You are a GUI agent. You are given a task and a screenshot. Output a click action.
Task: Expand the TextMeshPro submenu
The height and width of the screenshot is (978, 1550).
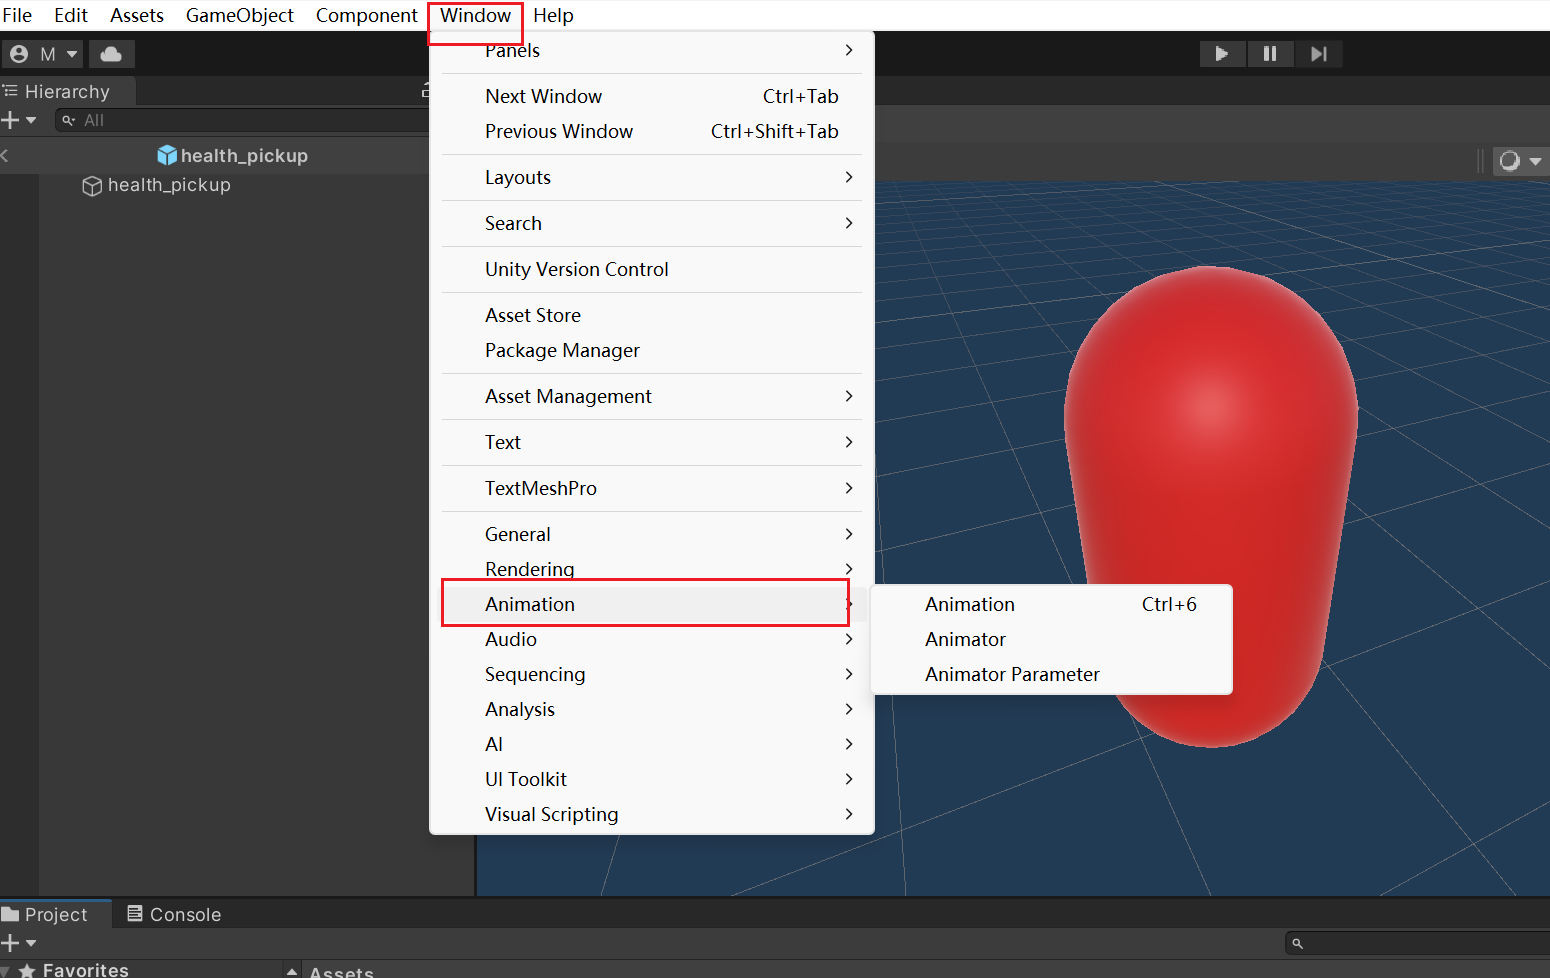(652, 488)
